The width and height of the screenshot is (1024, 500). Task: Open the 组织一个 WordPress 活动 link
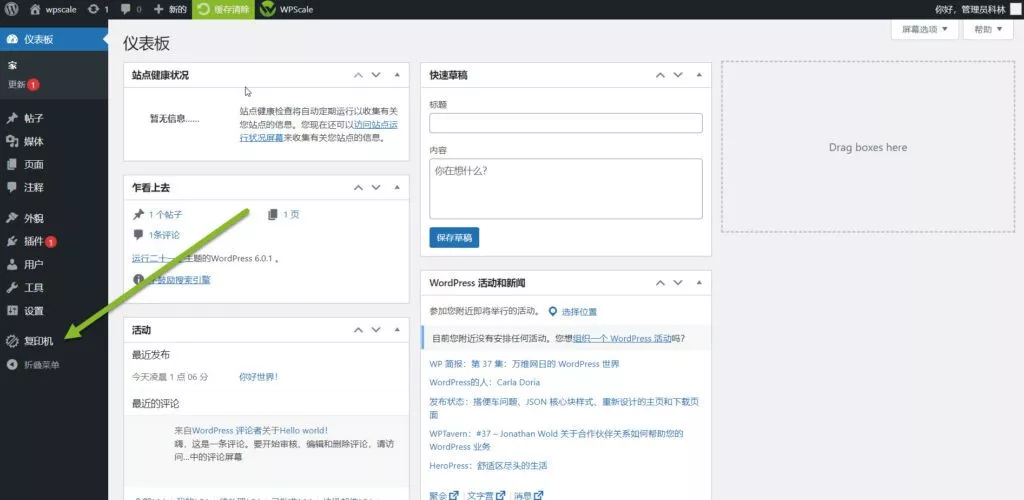click(x=622, y=339)
